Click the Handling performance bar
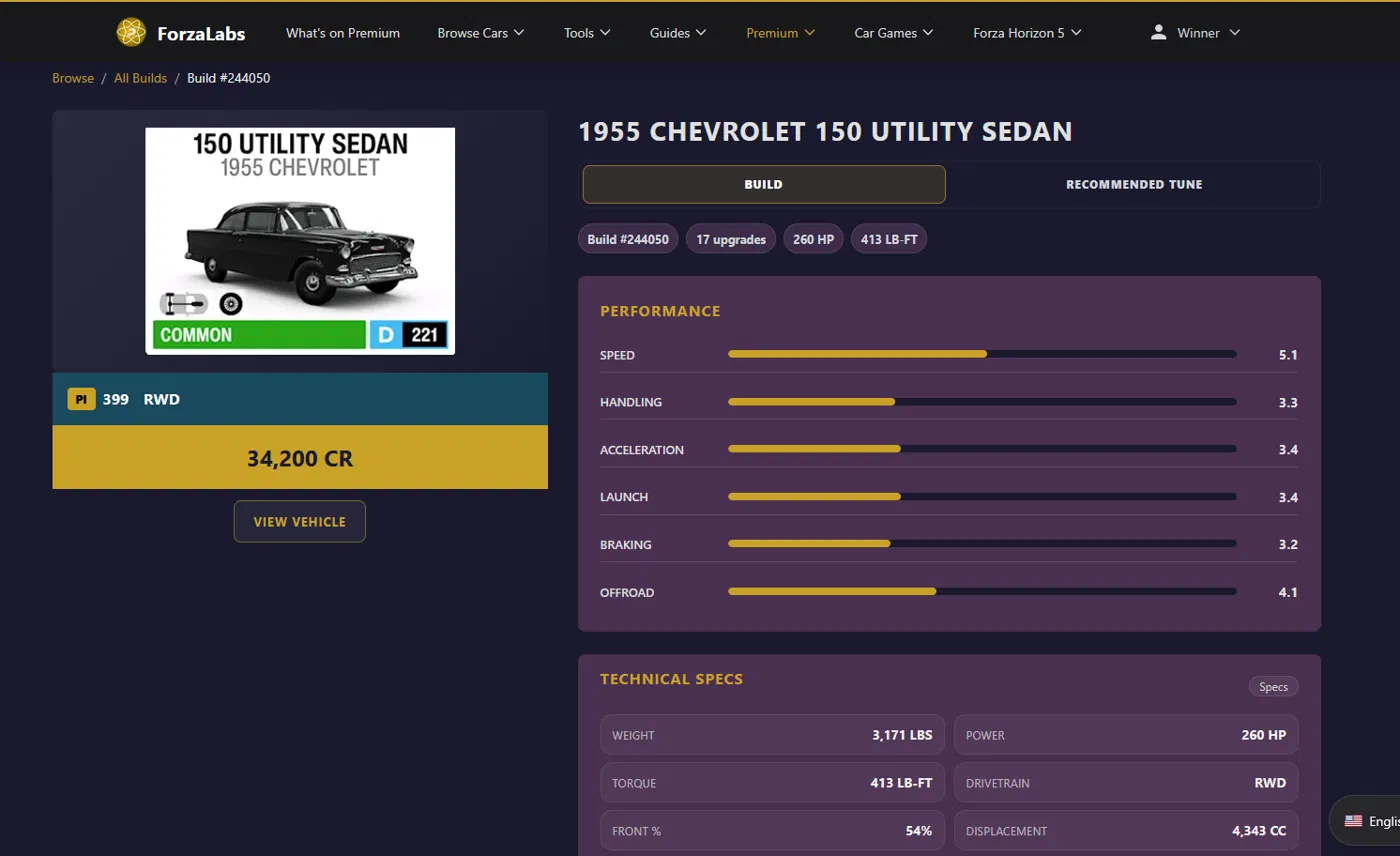The width and height of the screenshot is (1400, 856). 982,402
